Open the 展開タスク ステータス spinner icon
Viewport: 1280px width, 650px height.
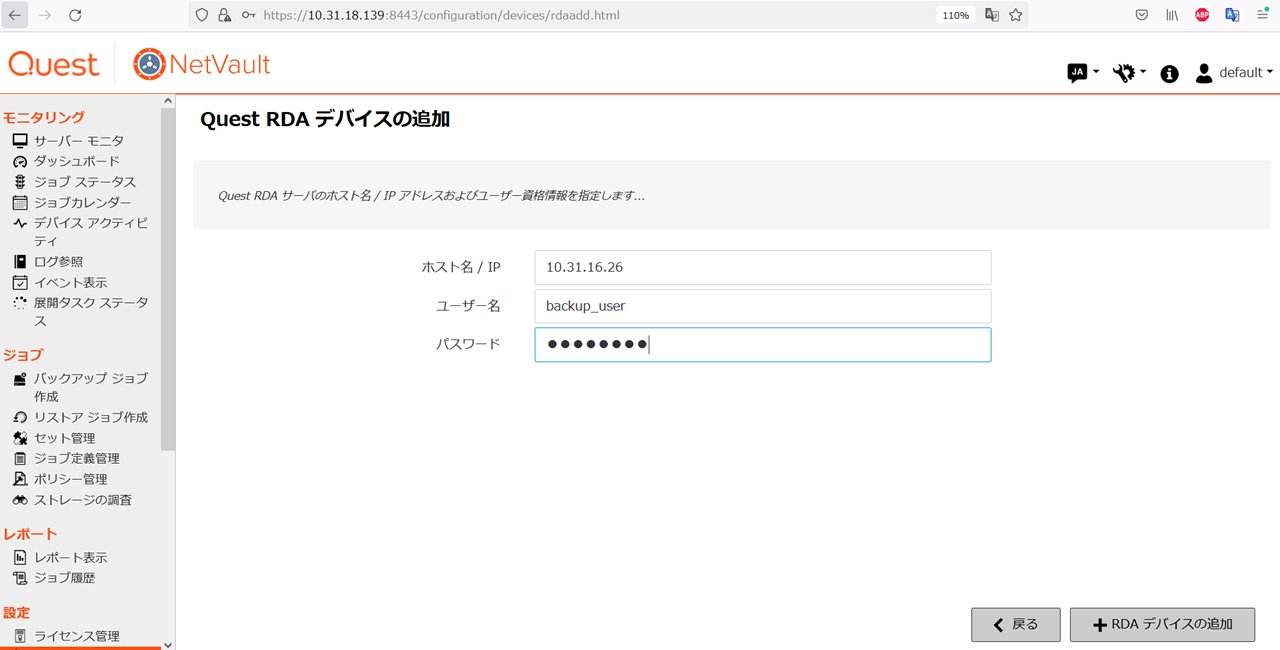pyautogui.click(x=20, y=303)
